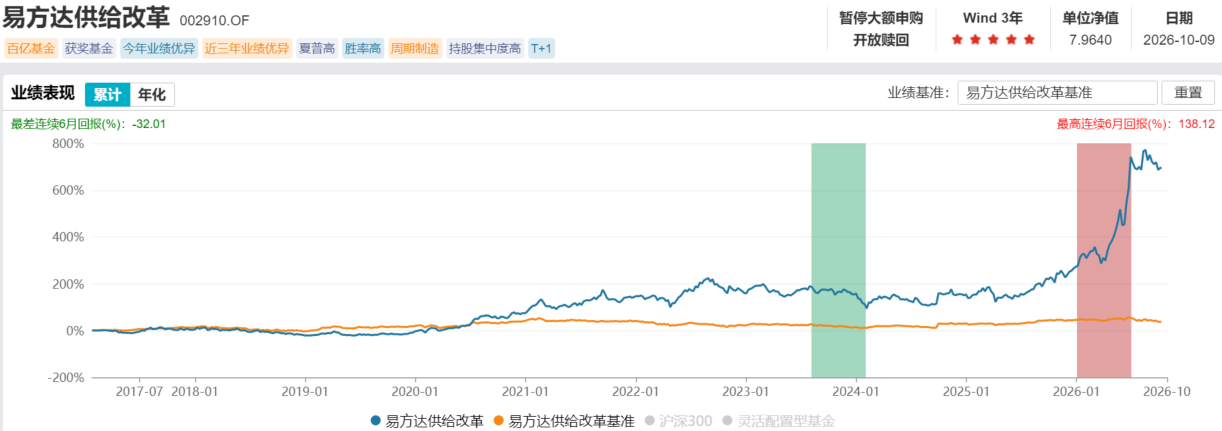
Task: Click the 胜率高 tag
Action: point(363,48)
